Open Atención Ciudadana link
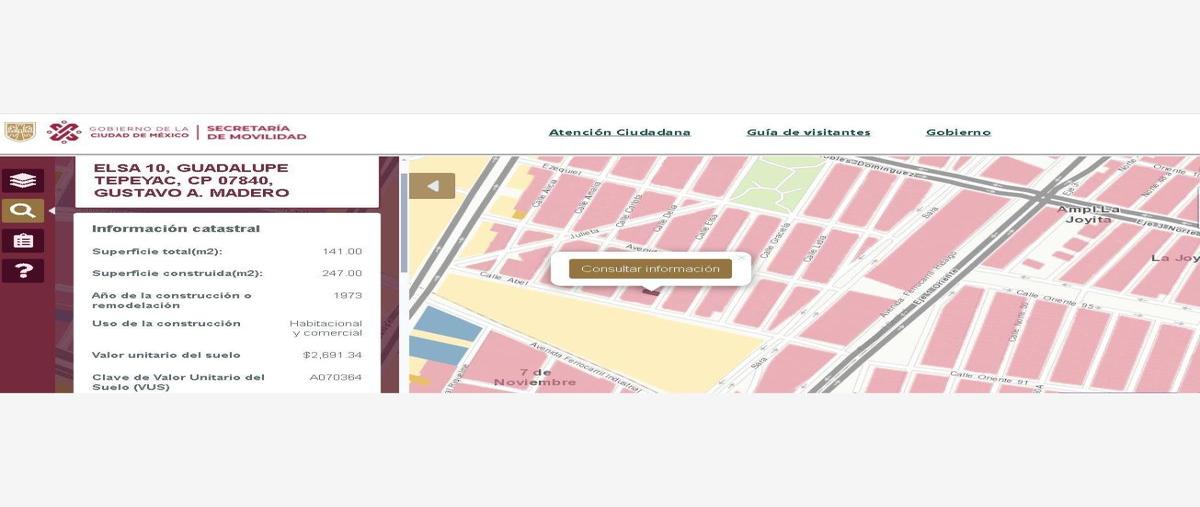This screenshot has width=1200, height=507. (619, 132)
